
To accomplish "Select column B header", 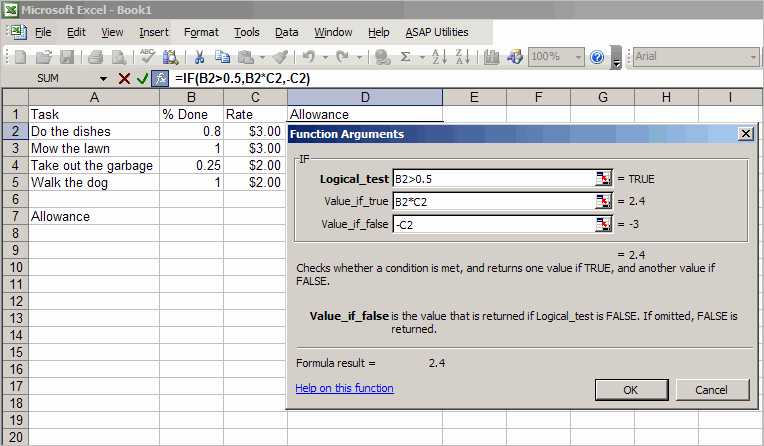I will (x=191, y=97).
